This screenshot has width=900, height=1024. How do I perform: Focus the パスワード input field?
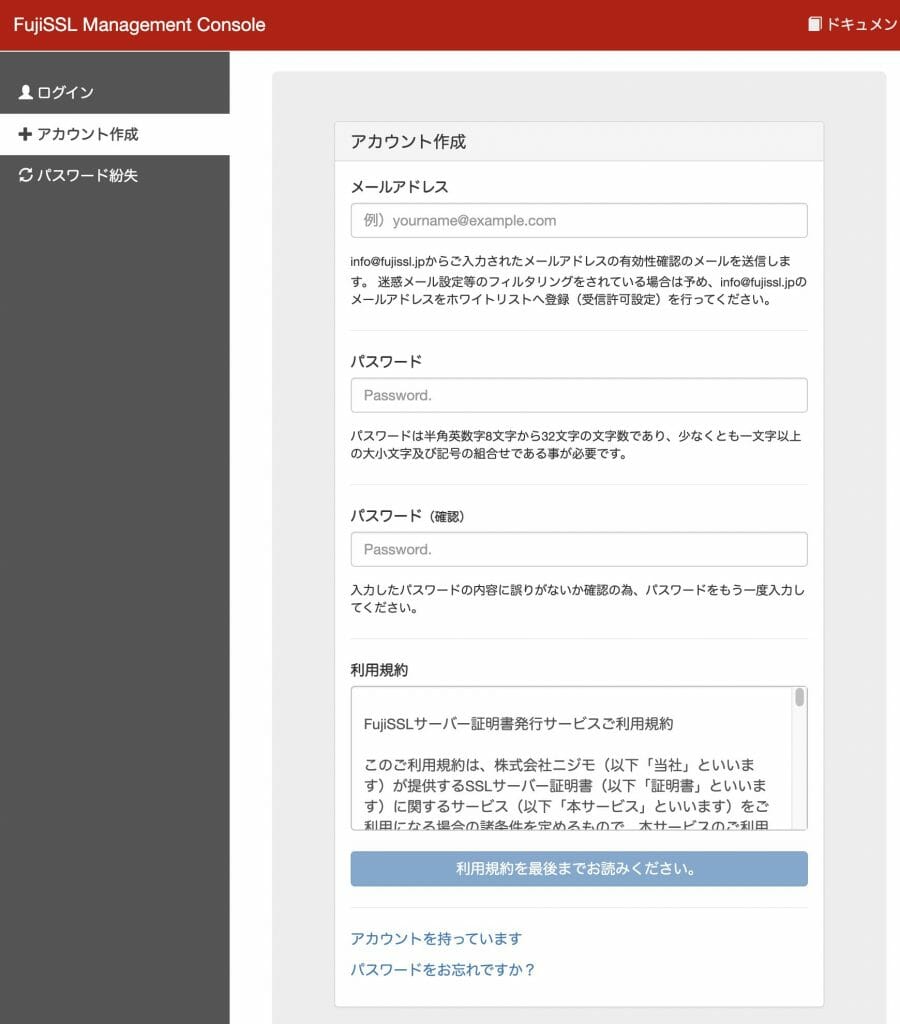(579, 395)
